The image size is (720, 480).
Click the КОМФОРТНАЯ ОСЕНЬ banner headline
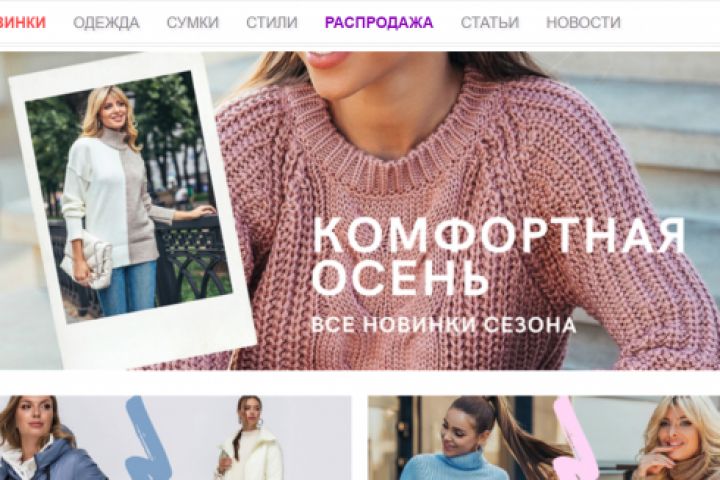[x=498, y=256]
